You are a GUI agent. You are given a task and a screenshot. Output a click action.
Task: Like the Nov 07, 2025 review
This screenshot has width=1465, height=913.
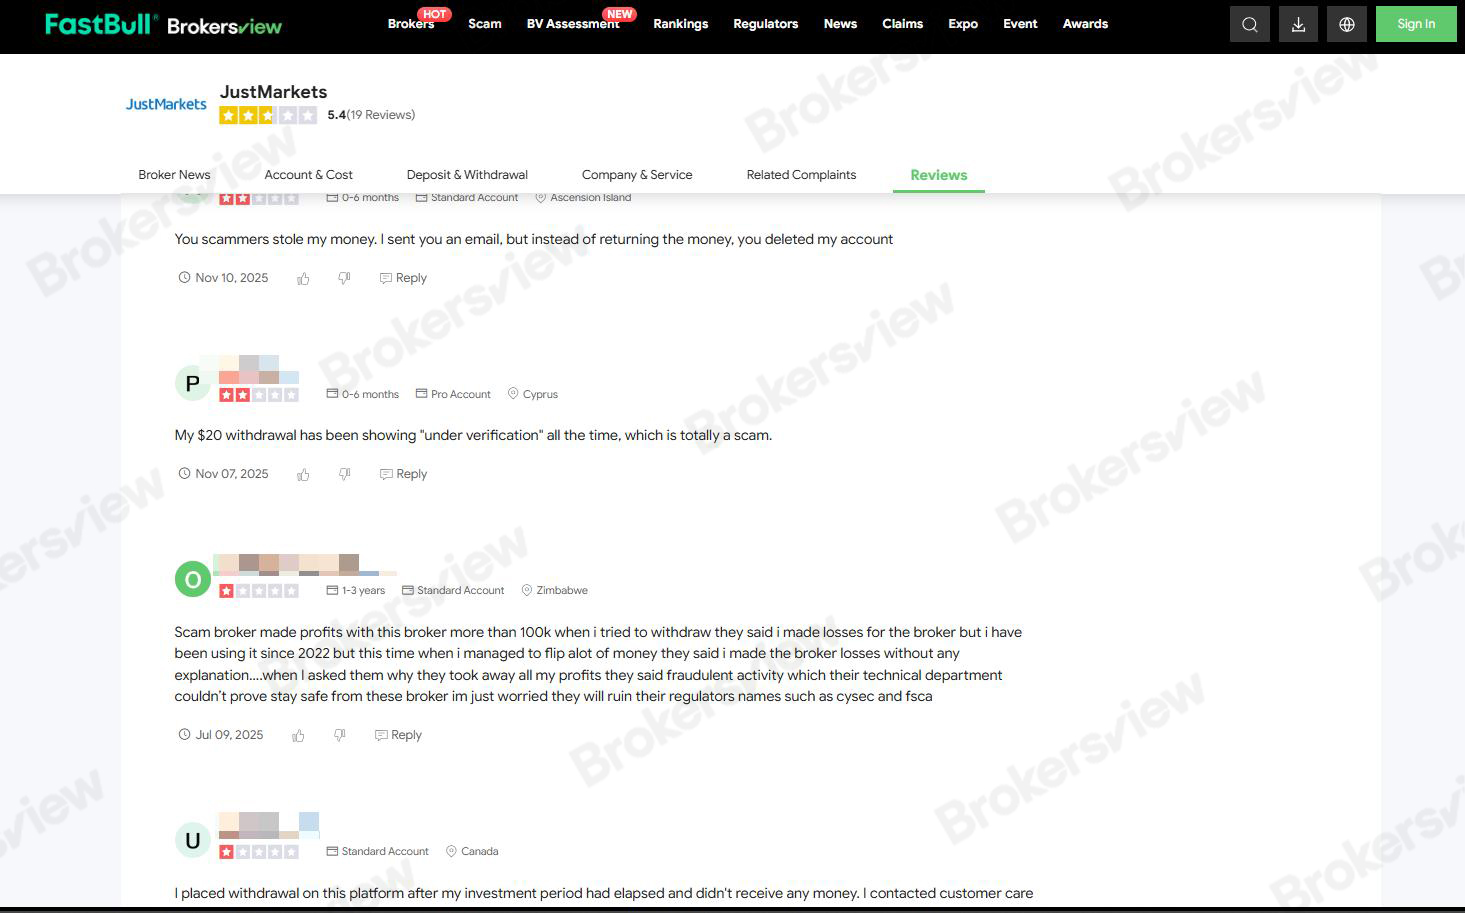[303, 474]
